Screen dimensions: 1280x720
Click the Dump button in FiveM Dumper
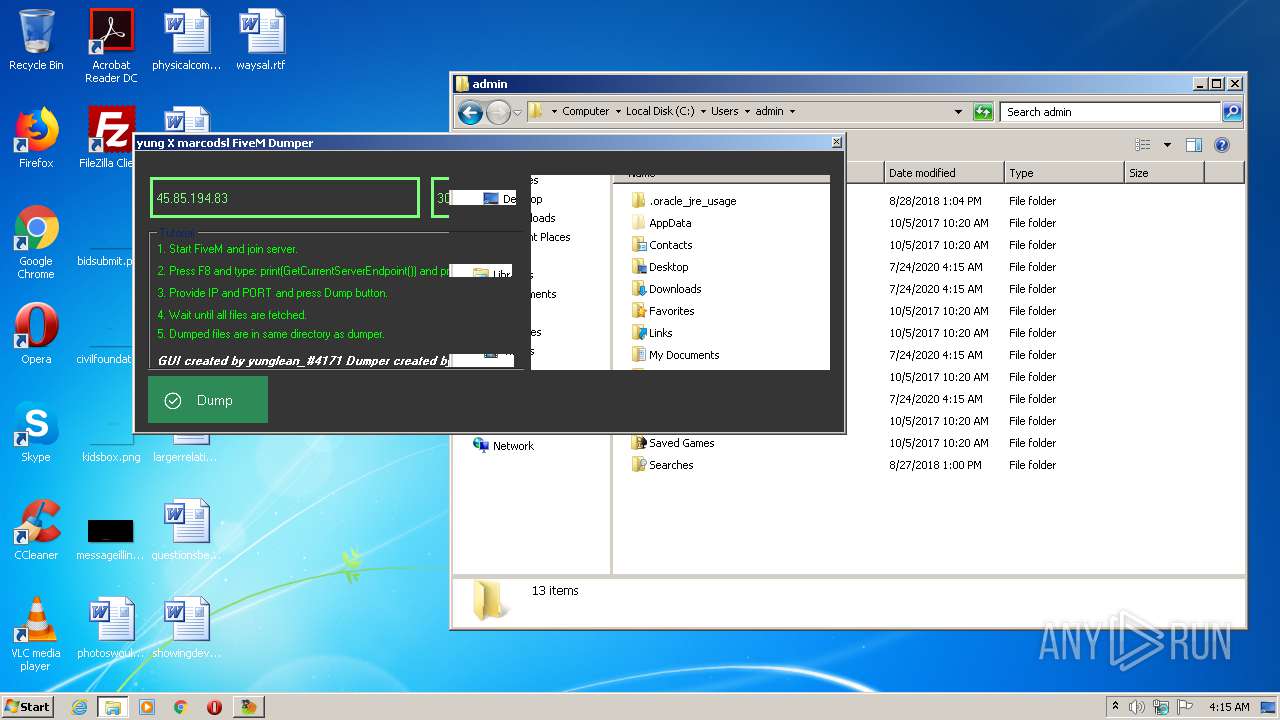point(208,400)
